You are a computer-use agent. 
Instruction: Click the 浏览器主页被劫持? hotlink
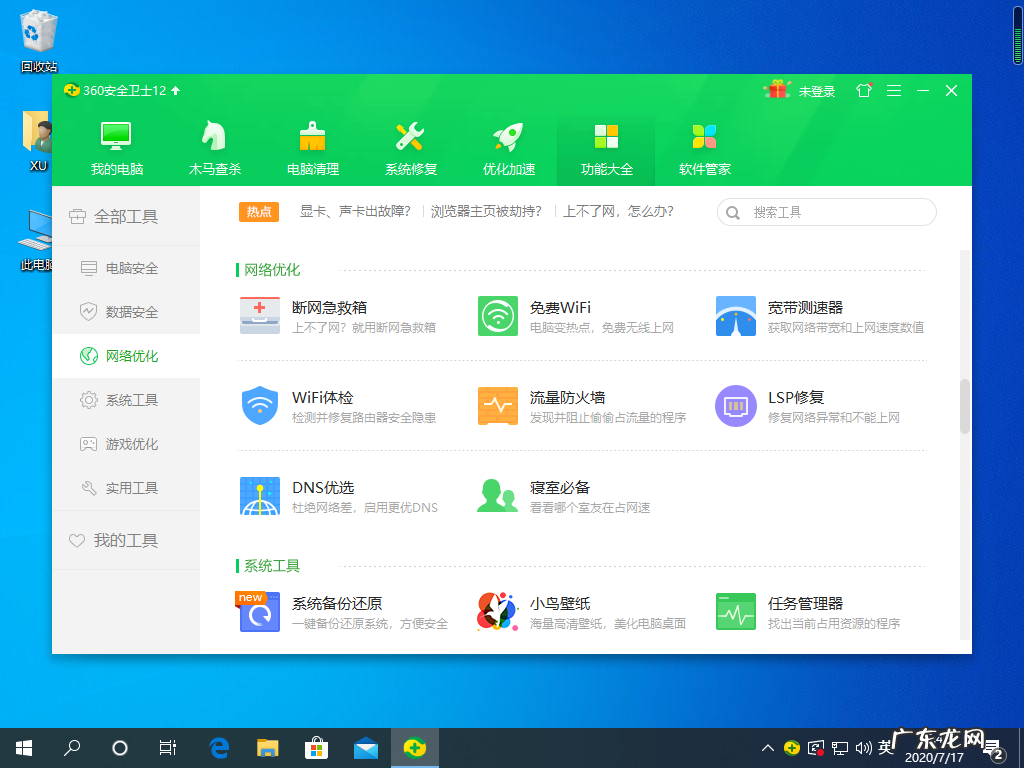[487, 212]
